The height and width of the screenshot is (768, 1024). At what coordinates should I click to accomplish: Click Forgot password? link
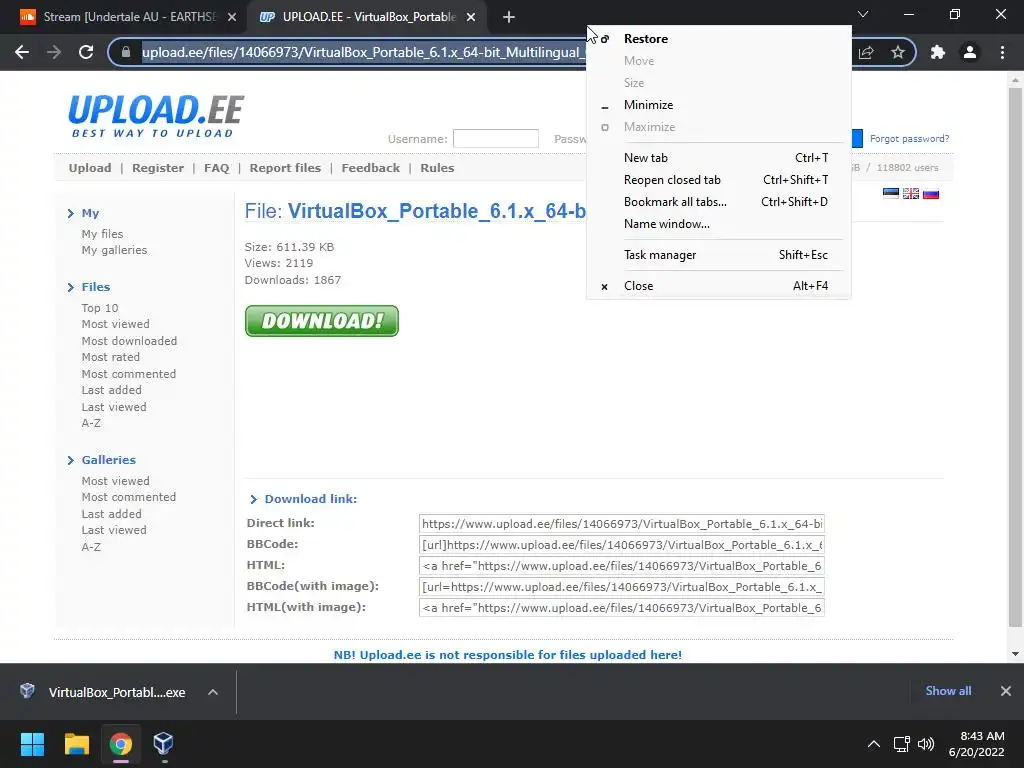909,138
